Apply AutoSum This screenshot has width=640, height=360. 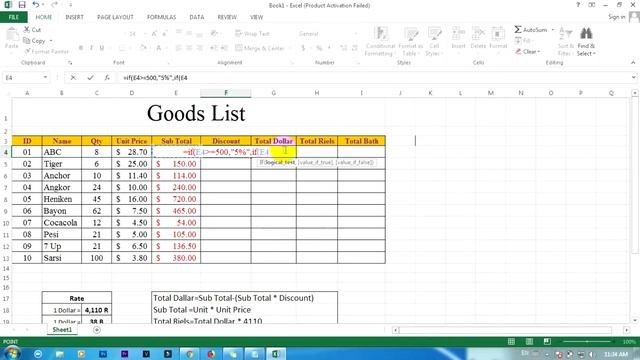(x=530, y=30)
